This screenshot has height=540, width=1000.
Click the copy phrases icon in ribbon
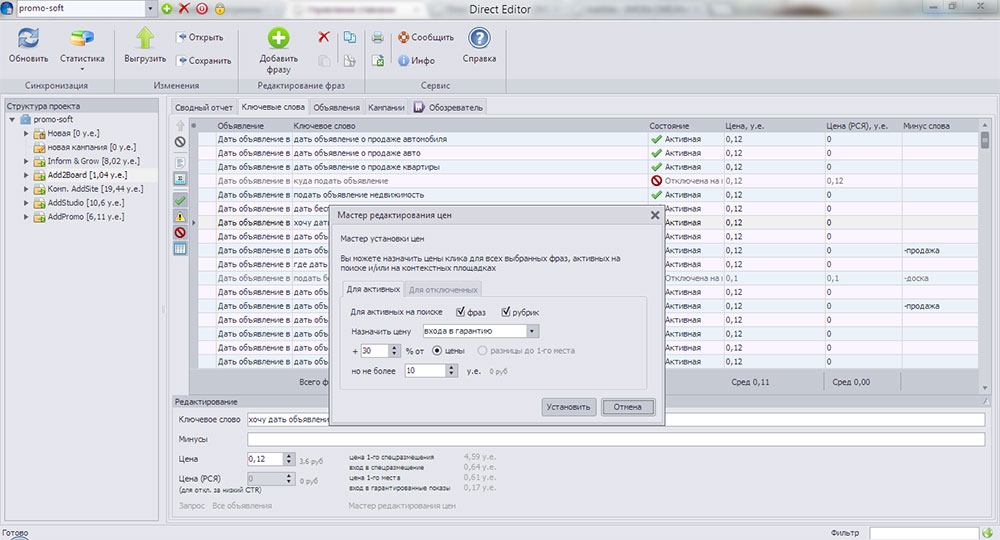click(x=349, y=37)
